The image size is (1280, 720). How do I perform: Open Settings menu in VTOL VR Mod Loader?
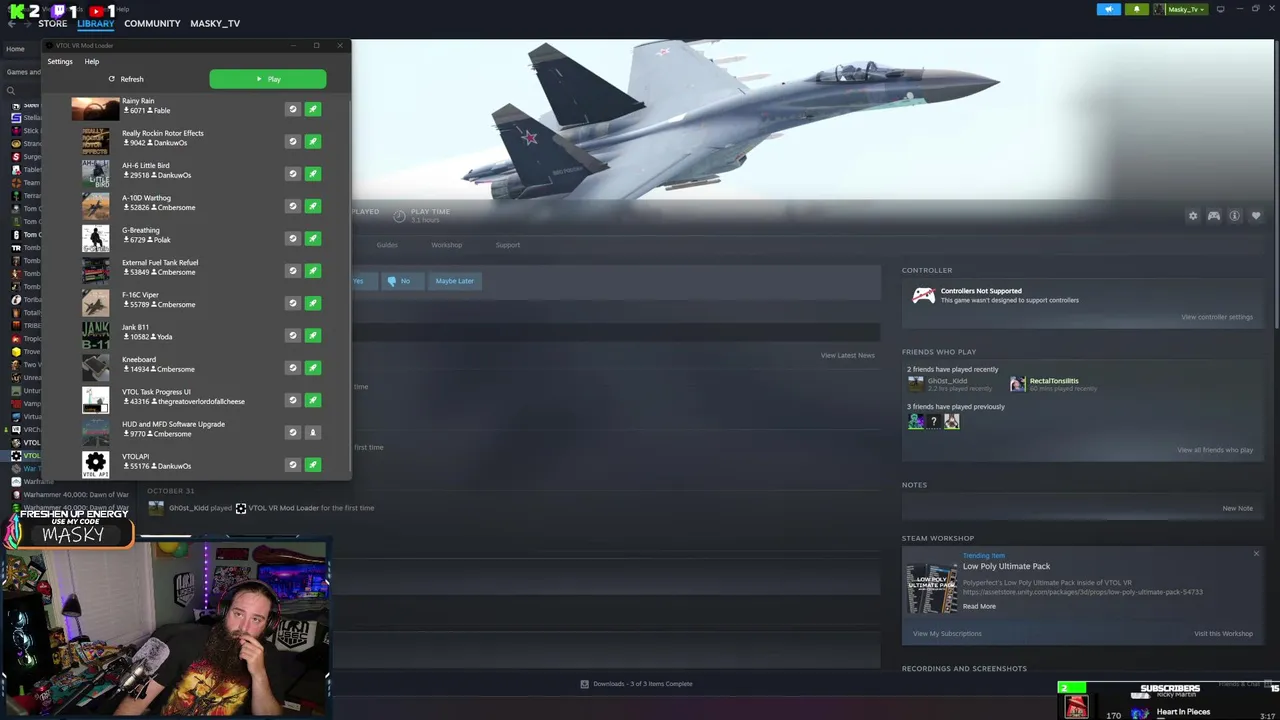point(60,62)
